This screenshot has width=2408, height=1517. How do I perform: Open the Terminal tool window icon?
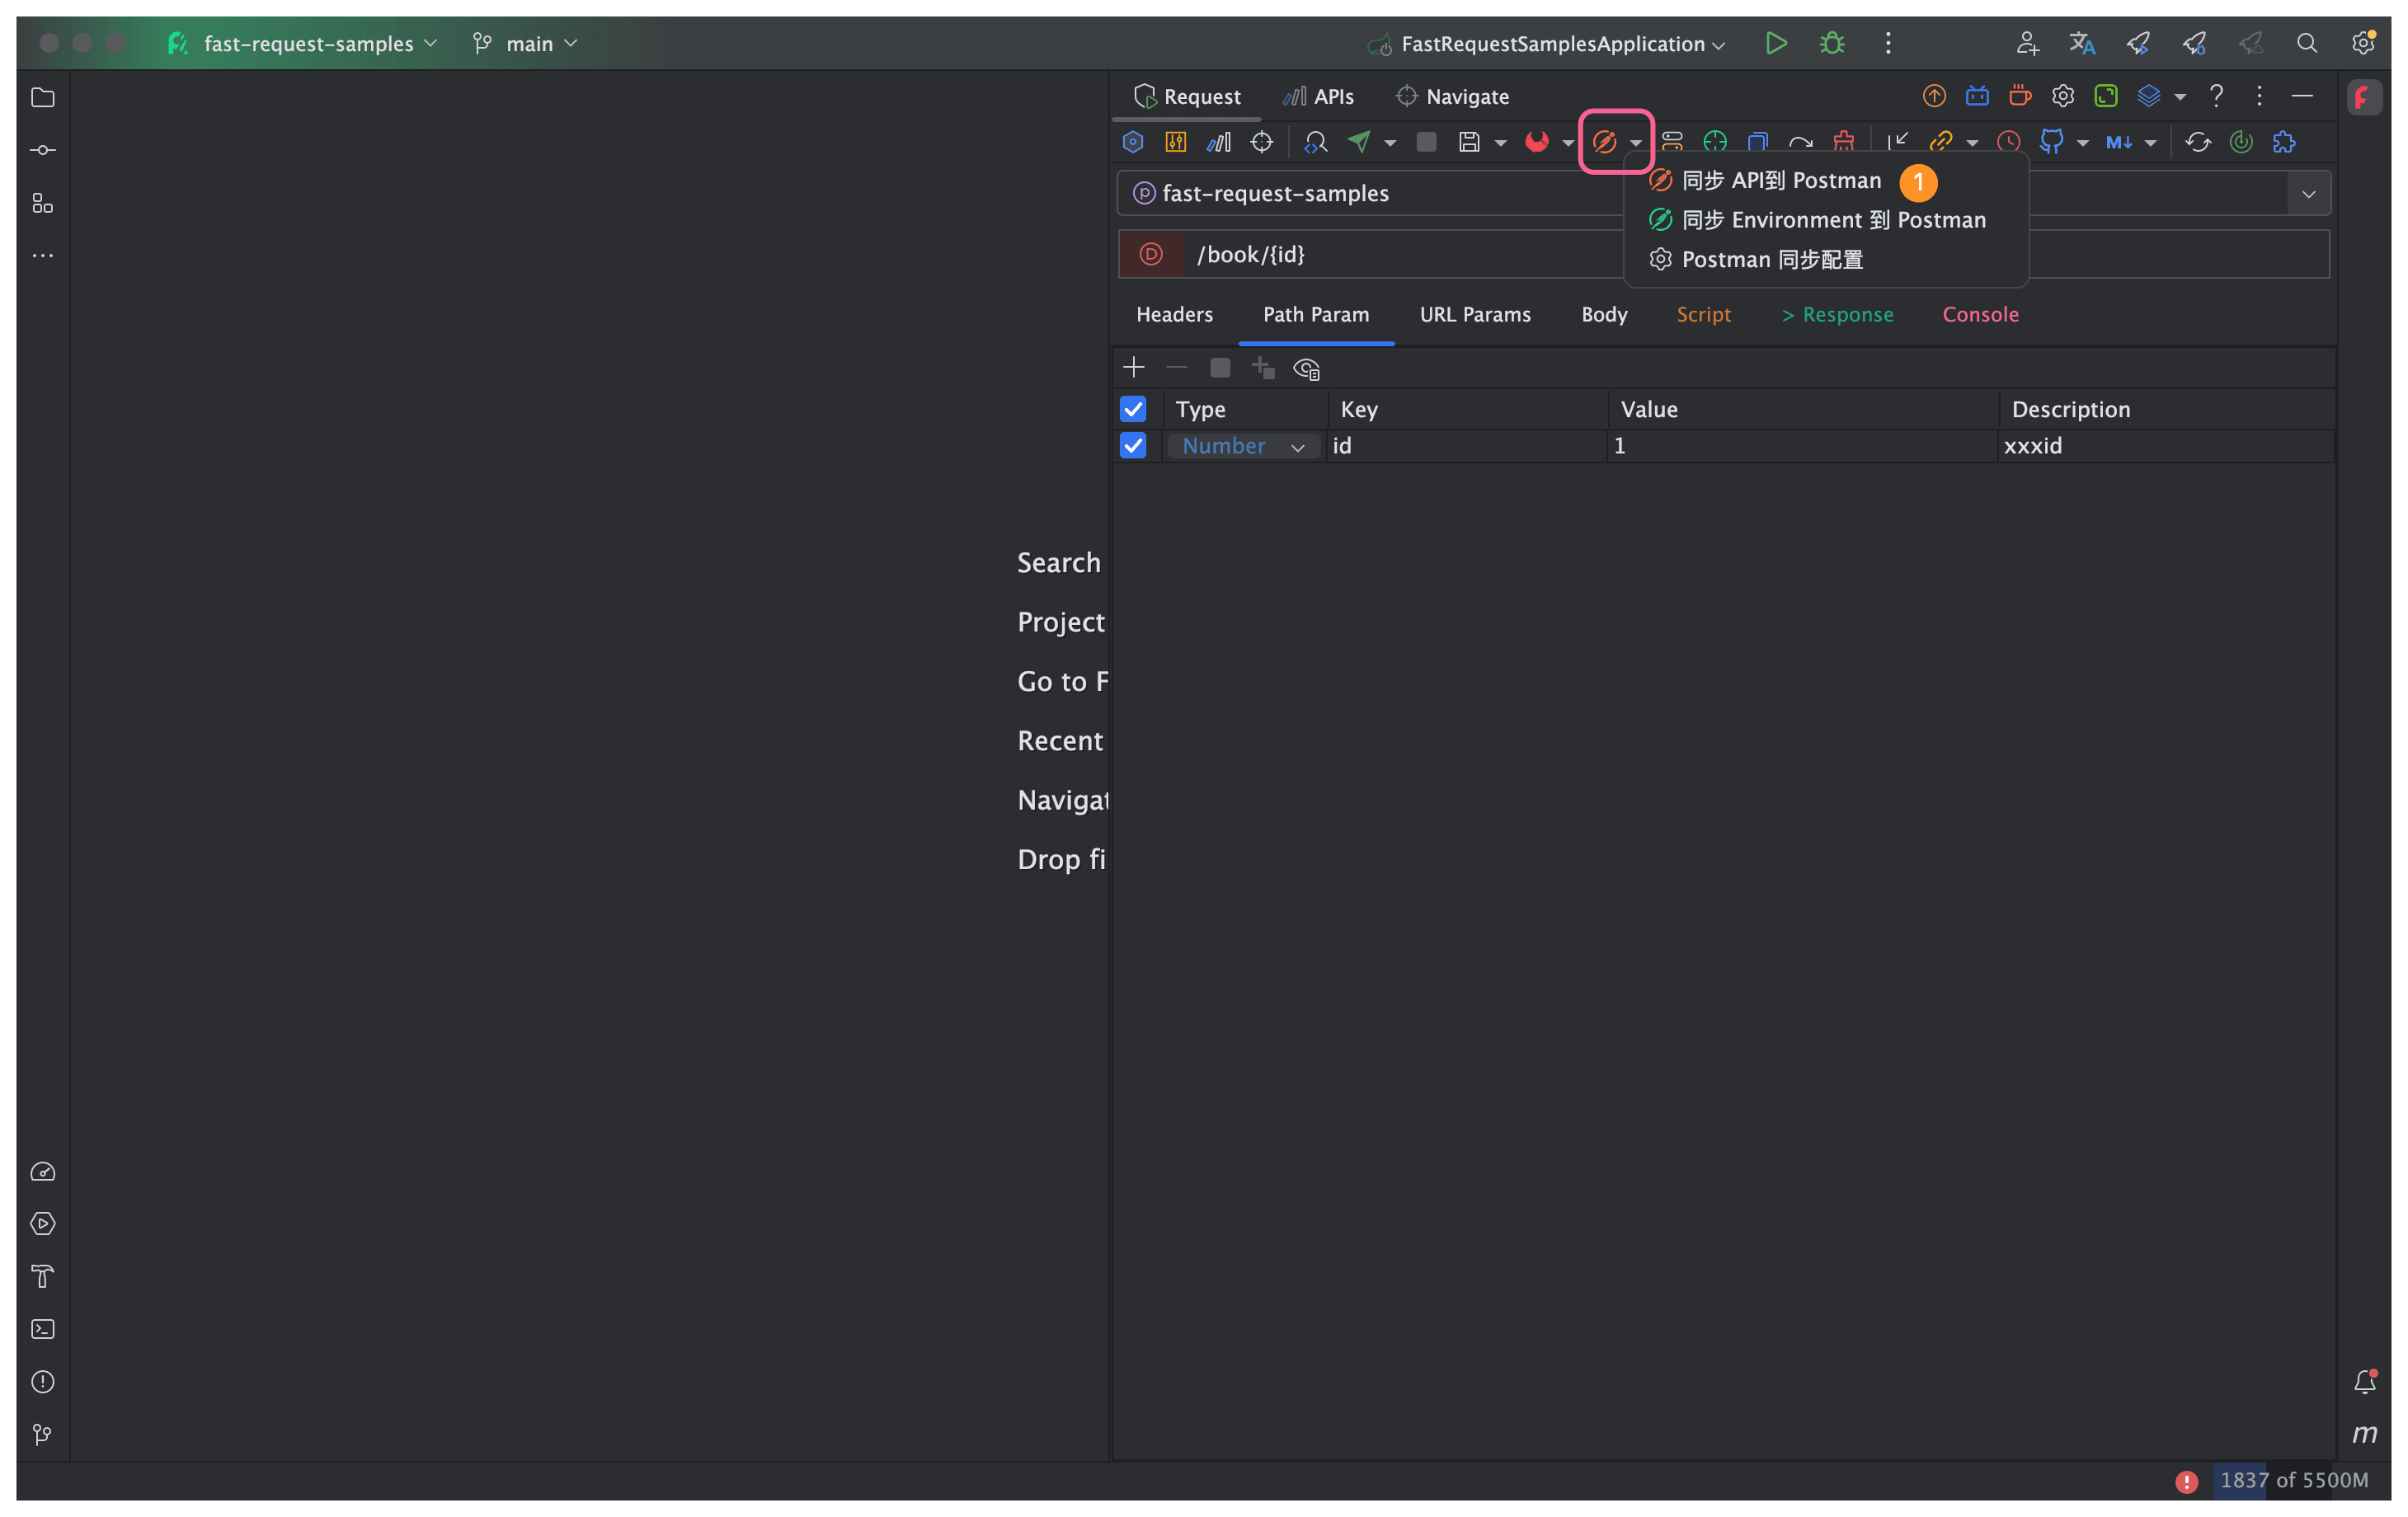pyautogui.click(x=42, y=1329)
